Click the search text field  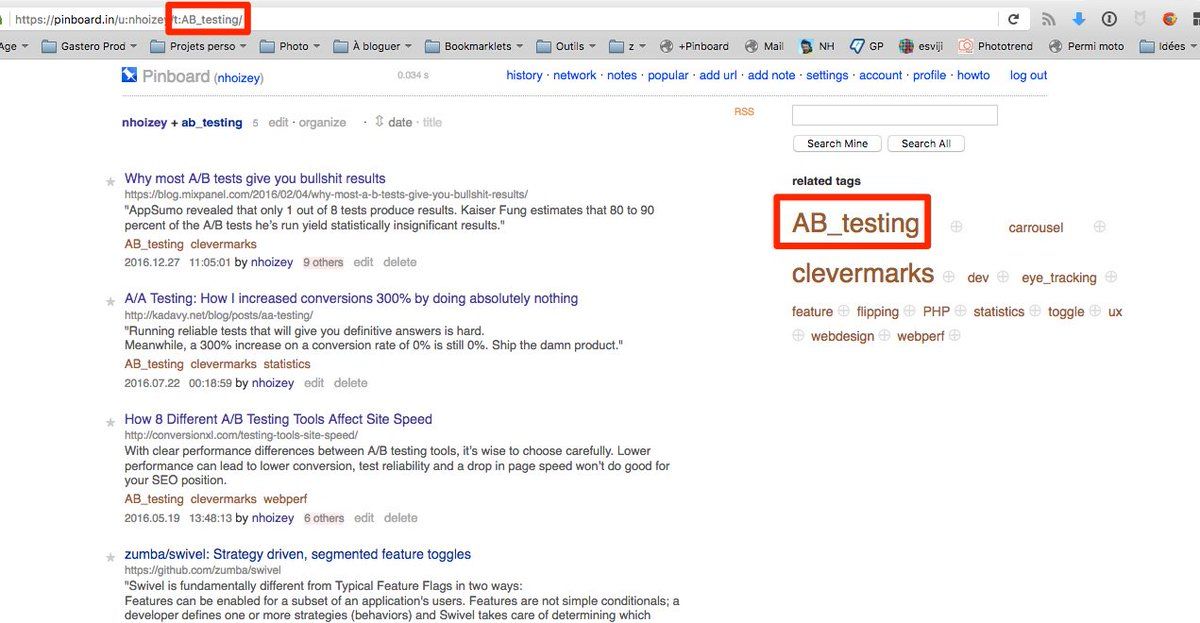point(894,115)
